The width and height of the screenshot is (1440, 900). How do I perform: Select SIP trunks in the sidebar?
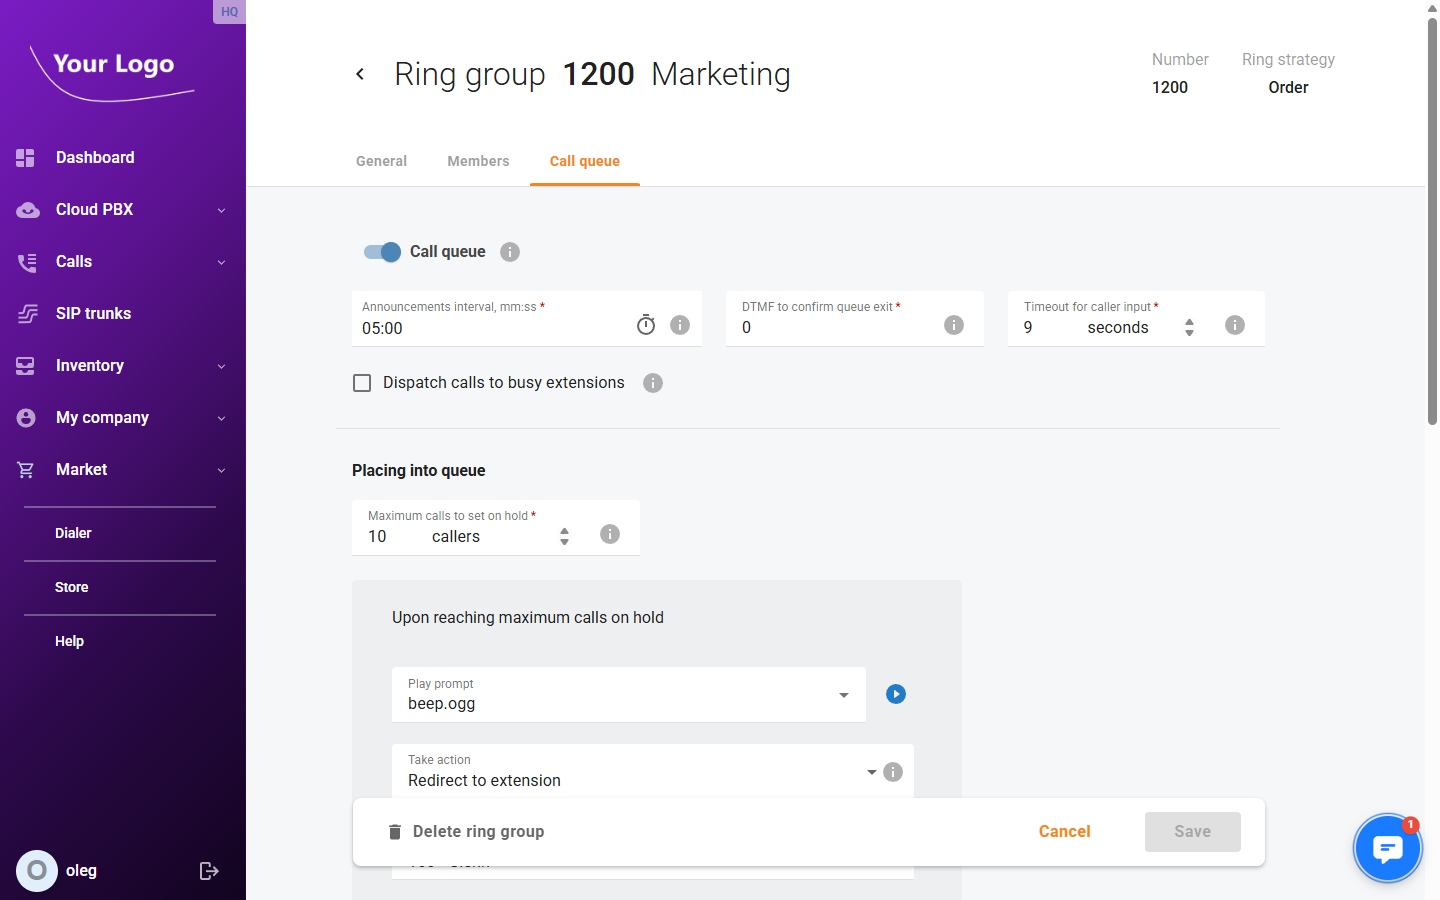click(x=93, y=313)
